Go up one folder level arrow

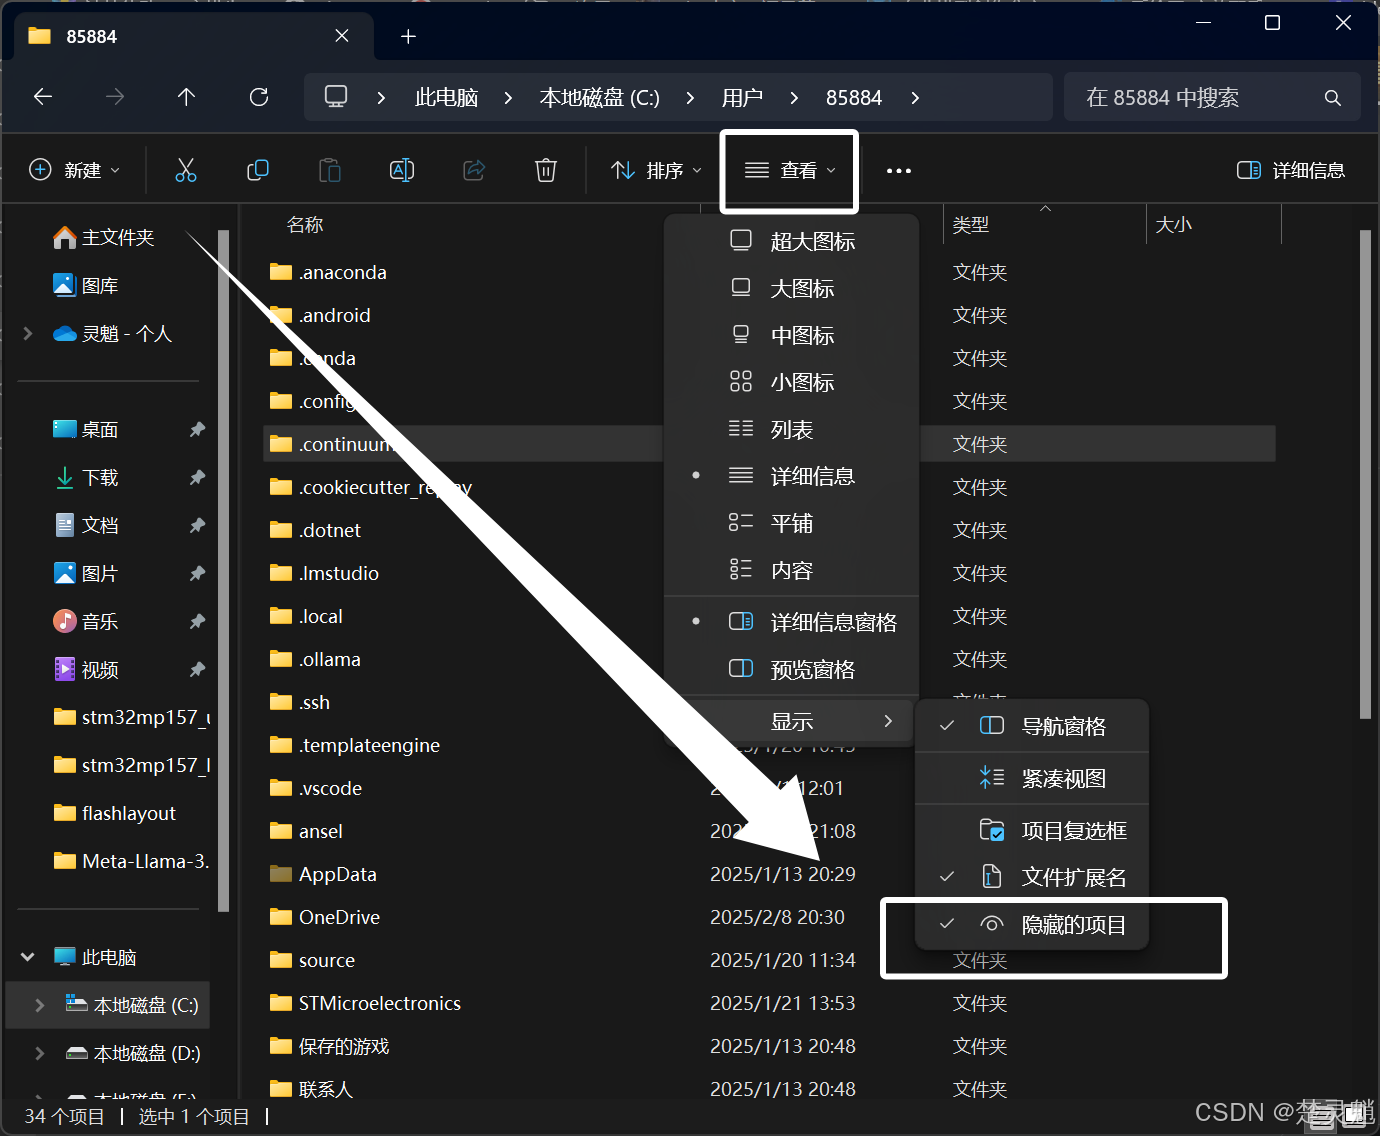coord(186,97)
